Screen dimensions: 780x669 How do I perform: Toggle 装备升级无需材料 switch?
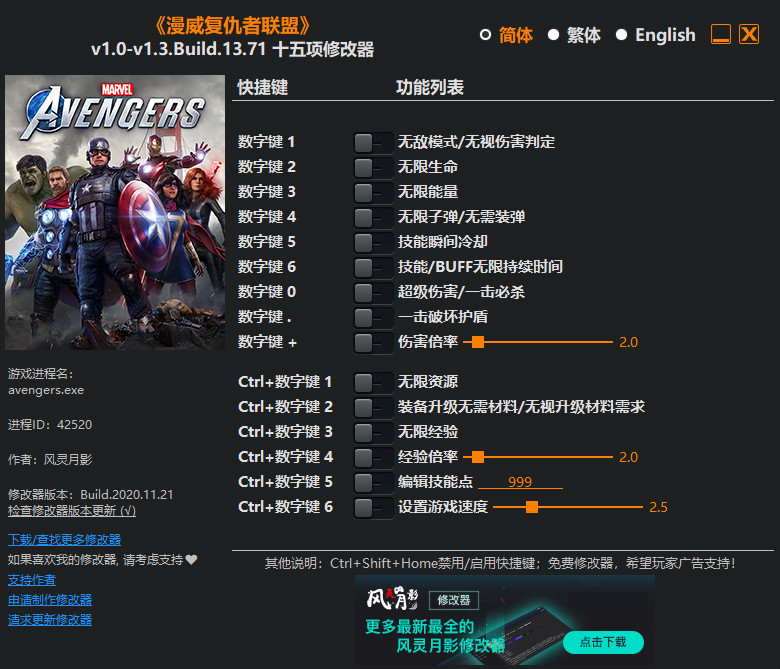[373, 407]
